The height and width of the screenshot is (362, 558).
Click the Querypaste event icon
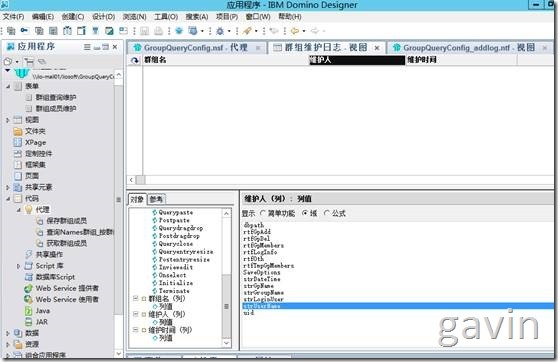click(154, 213)
